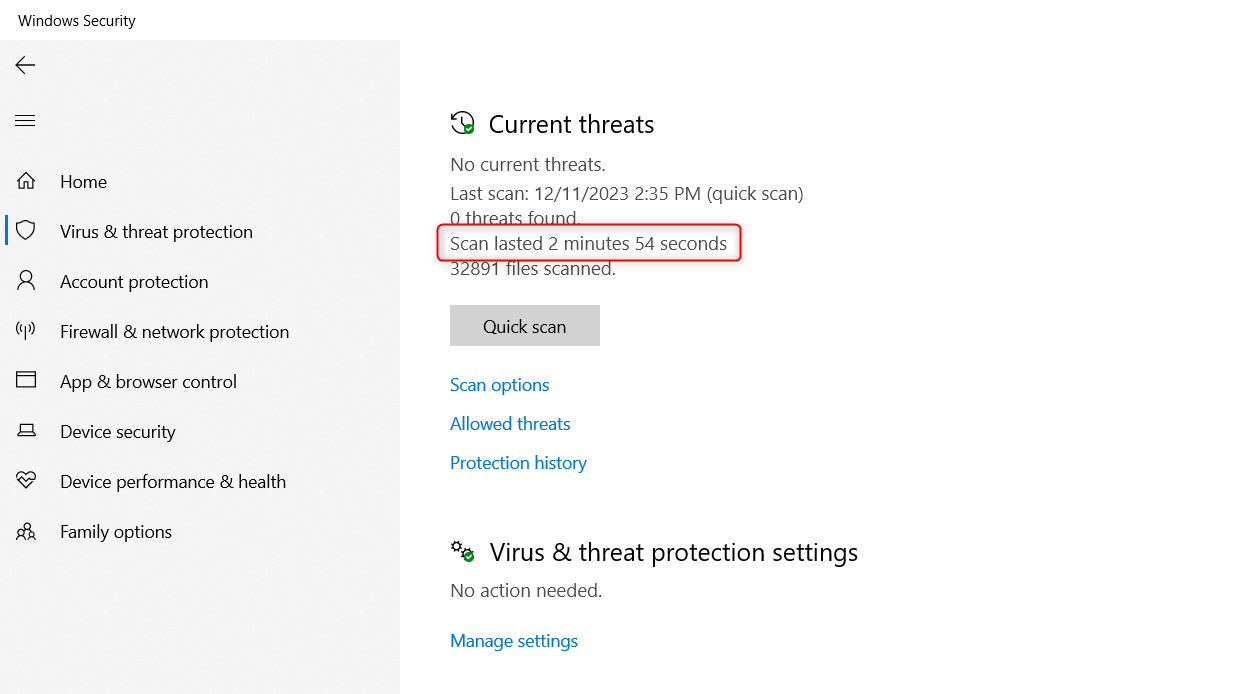
Task: Click the Manage settings link
Action: (x=514, y=641)
